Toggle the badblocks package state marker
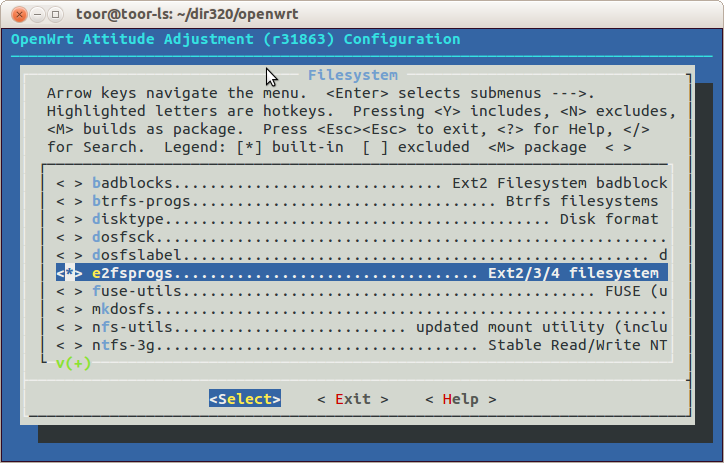724x463 pixels. click(69, 183)
